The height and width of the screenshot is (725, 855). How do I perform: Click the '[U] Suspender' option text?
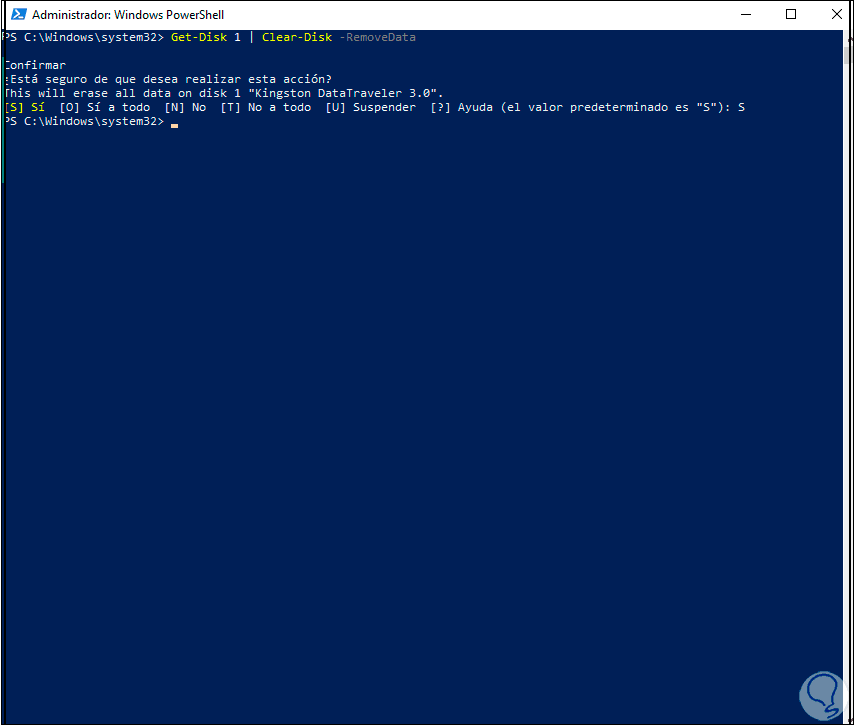(370, 107)
